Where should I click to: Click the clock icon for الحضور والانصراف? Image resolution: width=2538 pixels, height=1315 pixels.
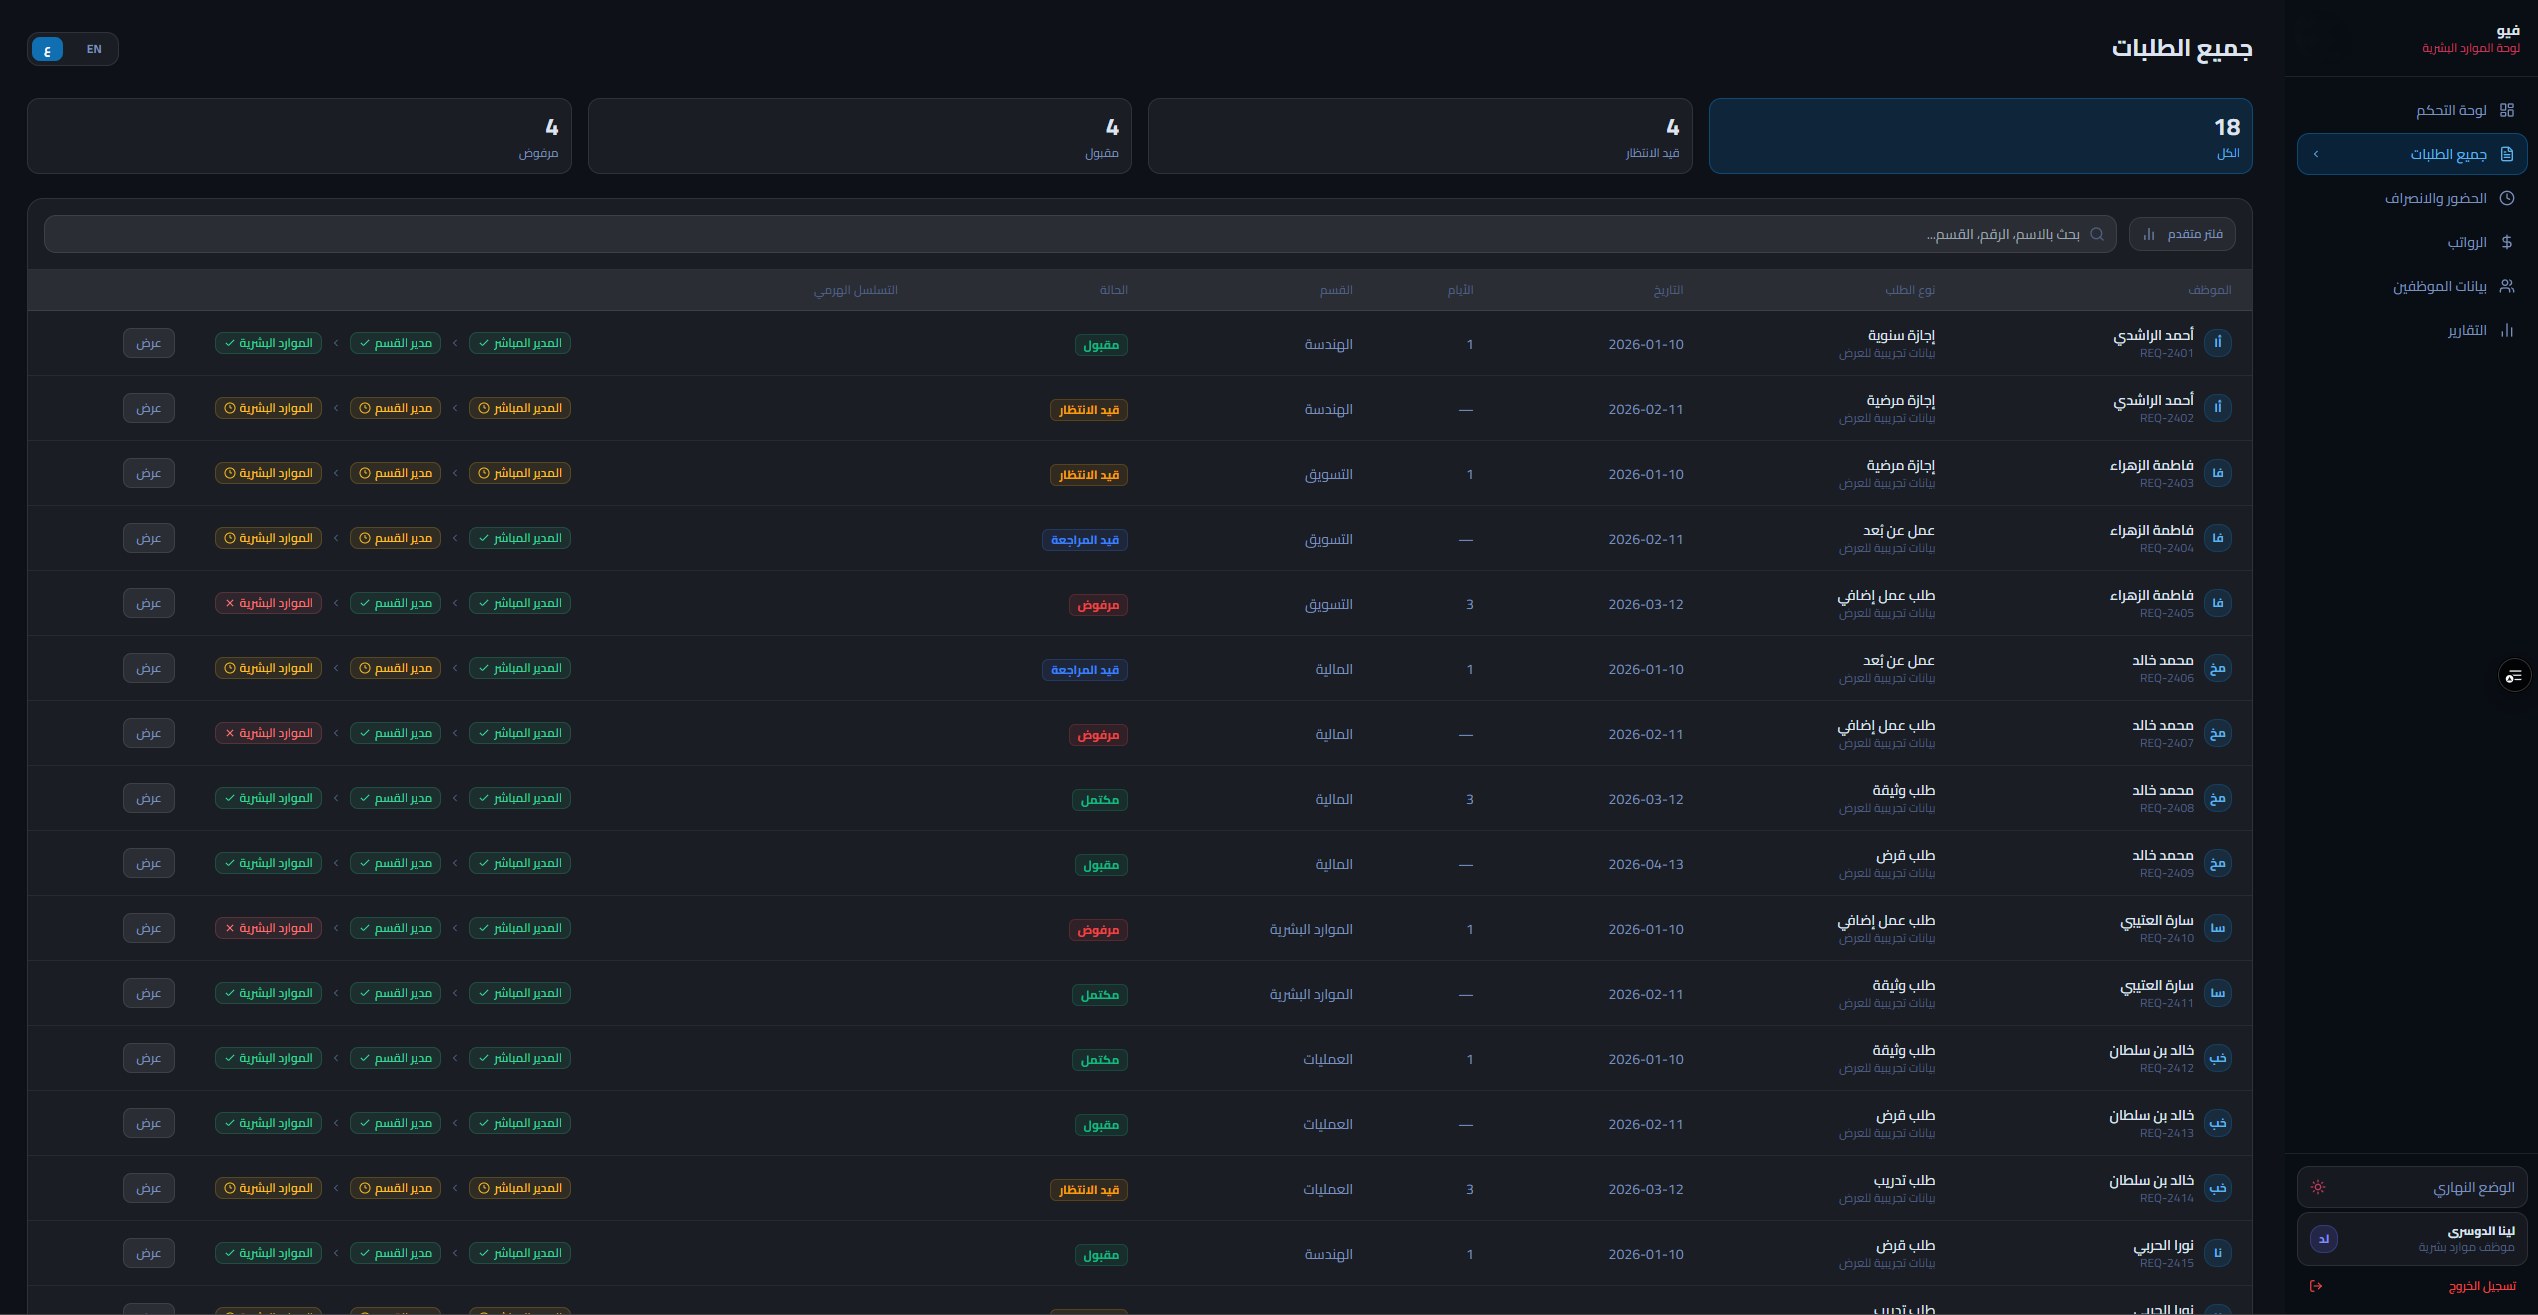[x=2506, y=198]
